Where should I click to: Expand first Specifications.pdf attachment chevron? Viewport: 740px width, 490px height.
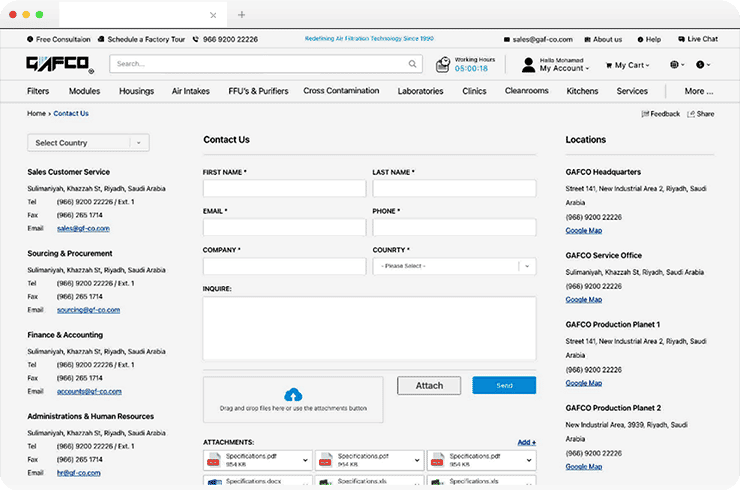[305, 460]
